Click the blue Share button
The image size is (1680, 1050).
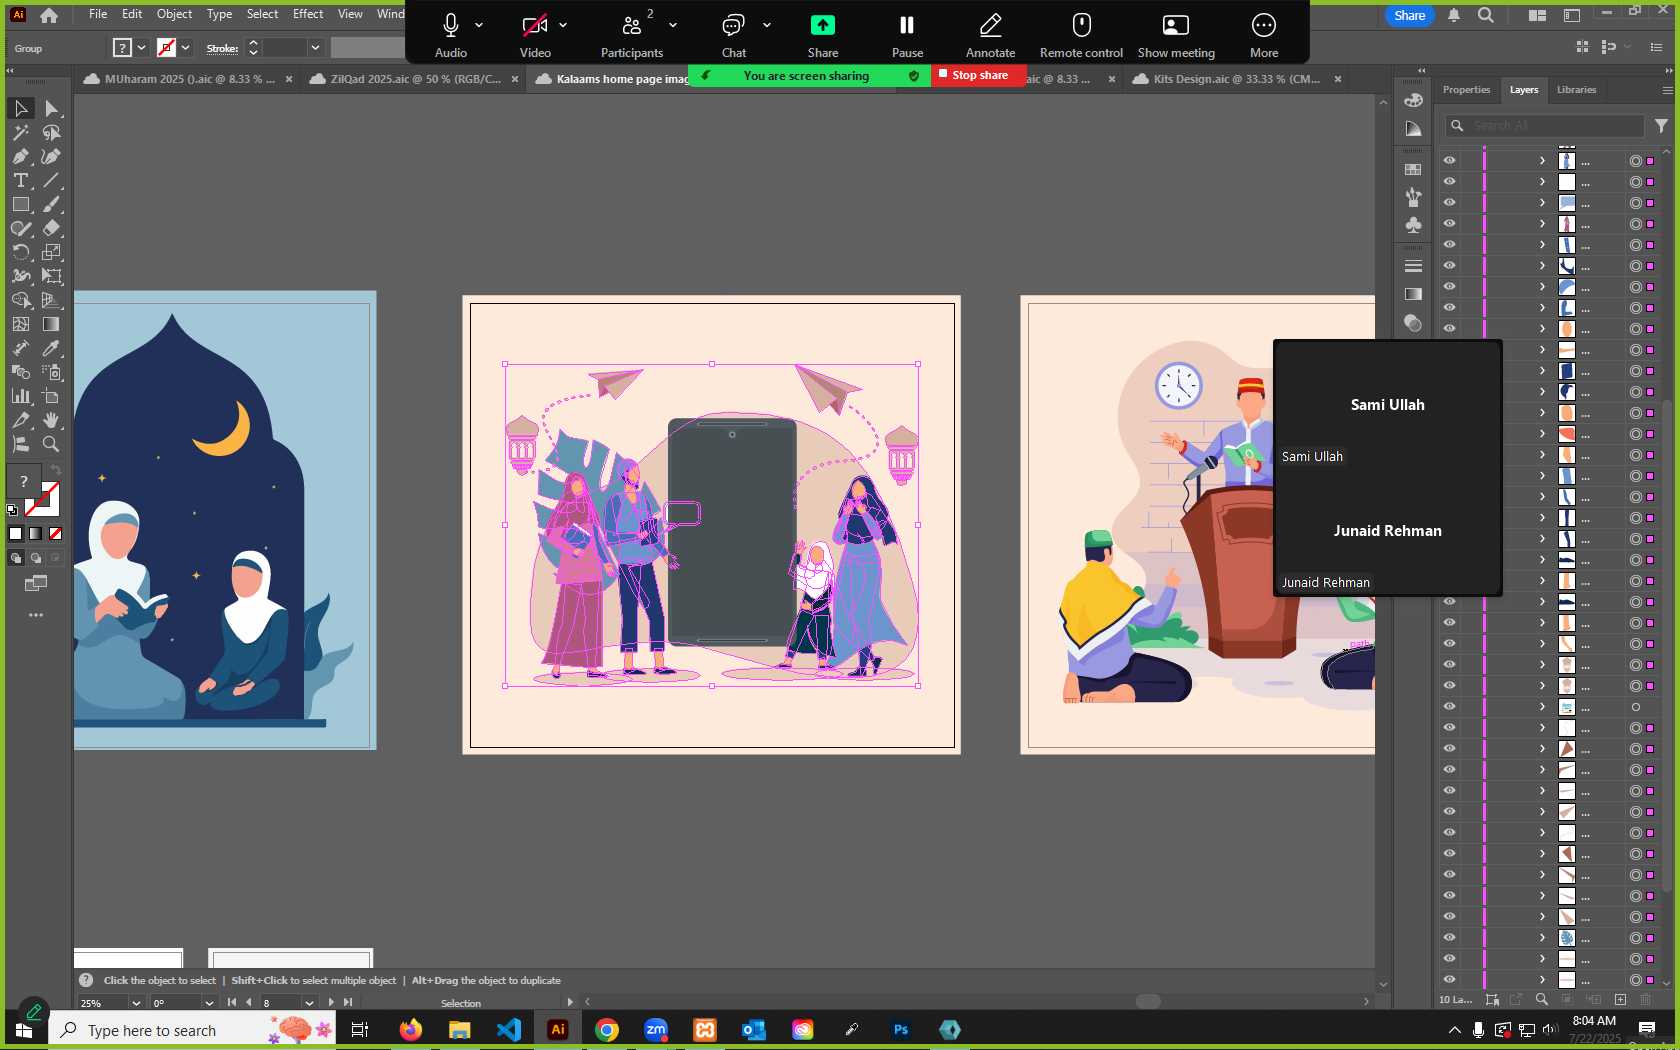tap(1409, 15)
